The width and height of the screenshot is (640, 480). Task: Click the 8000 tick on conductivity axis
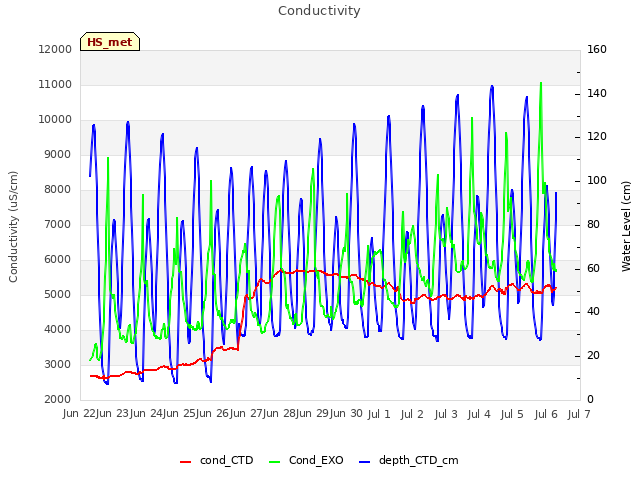(x=58, y=189)
